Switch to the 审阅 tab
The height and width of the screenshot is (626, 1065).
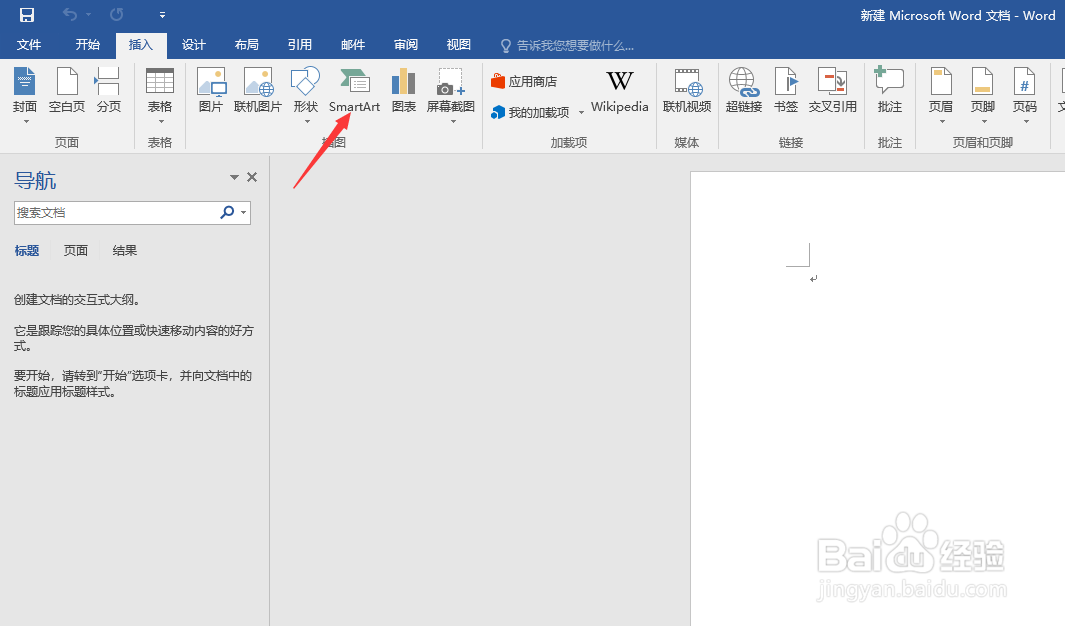point(405,45)
